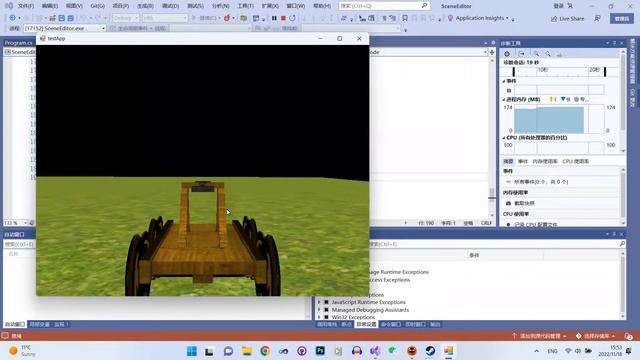Image resolution: width=640 pixels, height=360 pixels.
Task: Open the Application Insights dropdown arrow
Action: click(507, 18)
